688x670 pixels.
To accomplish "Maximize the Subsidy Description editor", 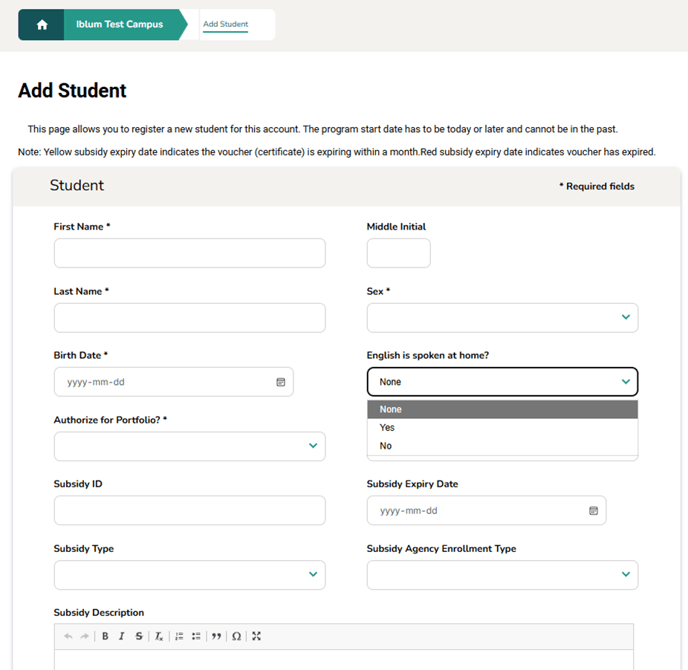I will point(256,636).
